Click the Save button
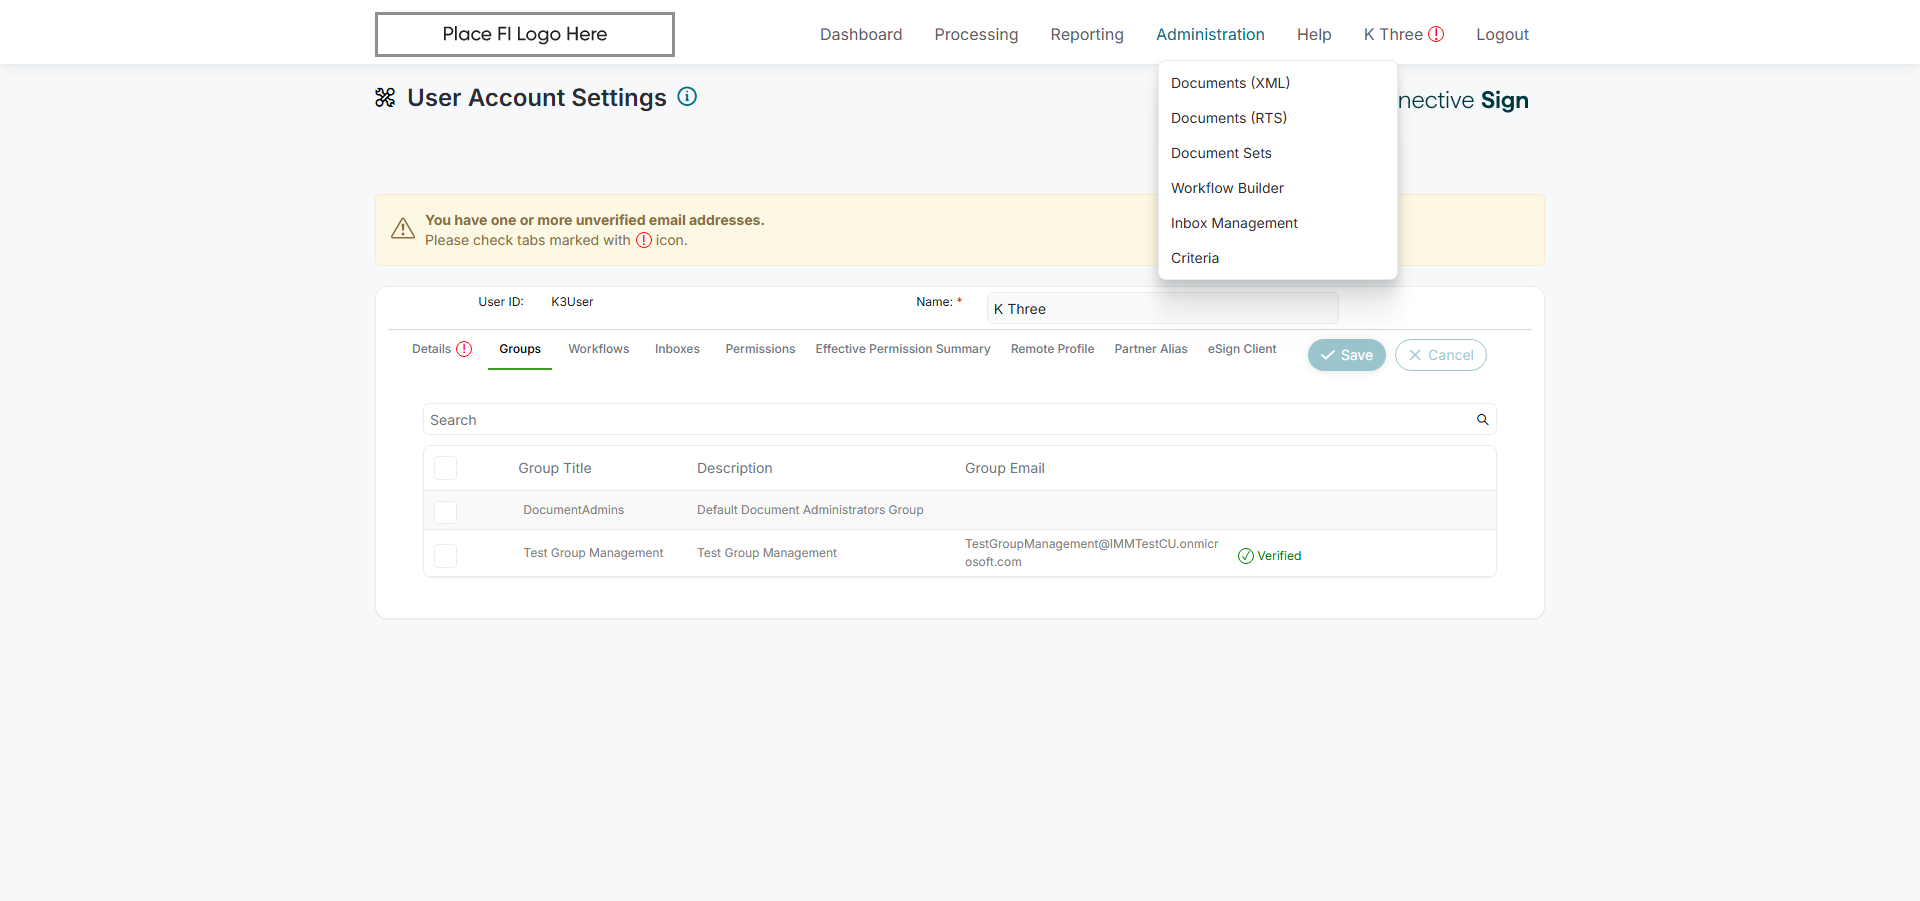Image resolution: width=1920 pixels, height=901 pixels. tap(1346, 355)
